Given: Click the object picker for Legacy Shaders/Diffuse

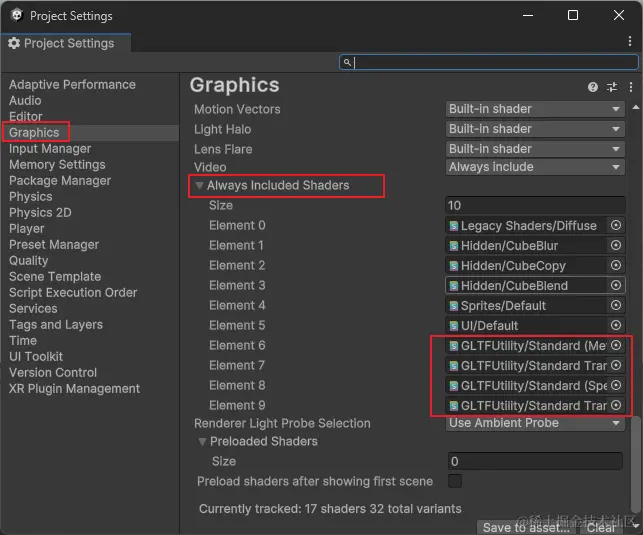Looking at the screenshot, I should tap(616, 225).
